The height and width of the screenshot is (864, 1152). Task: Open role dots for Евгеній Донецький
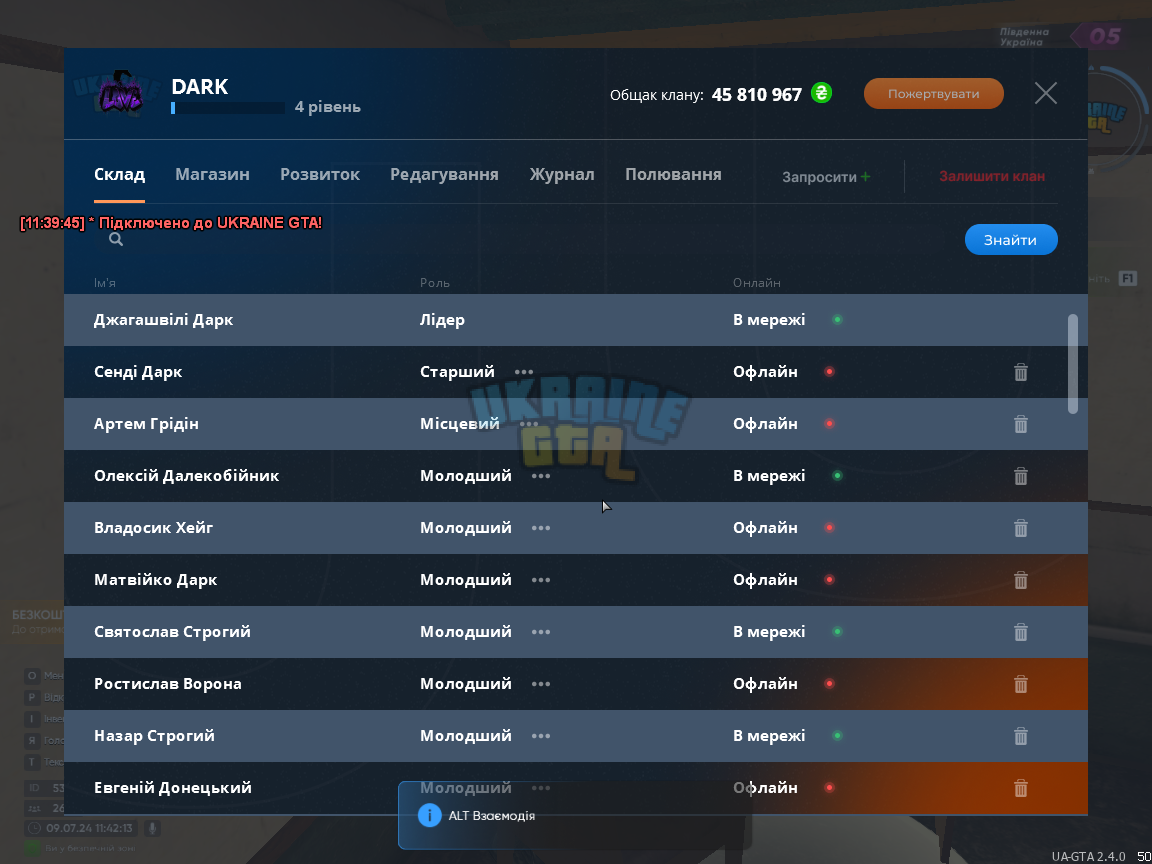[x=541, y=788]
